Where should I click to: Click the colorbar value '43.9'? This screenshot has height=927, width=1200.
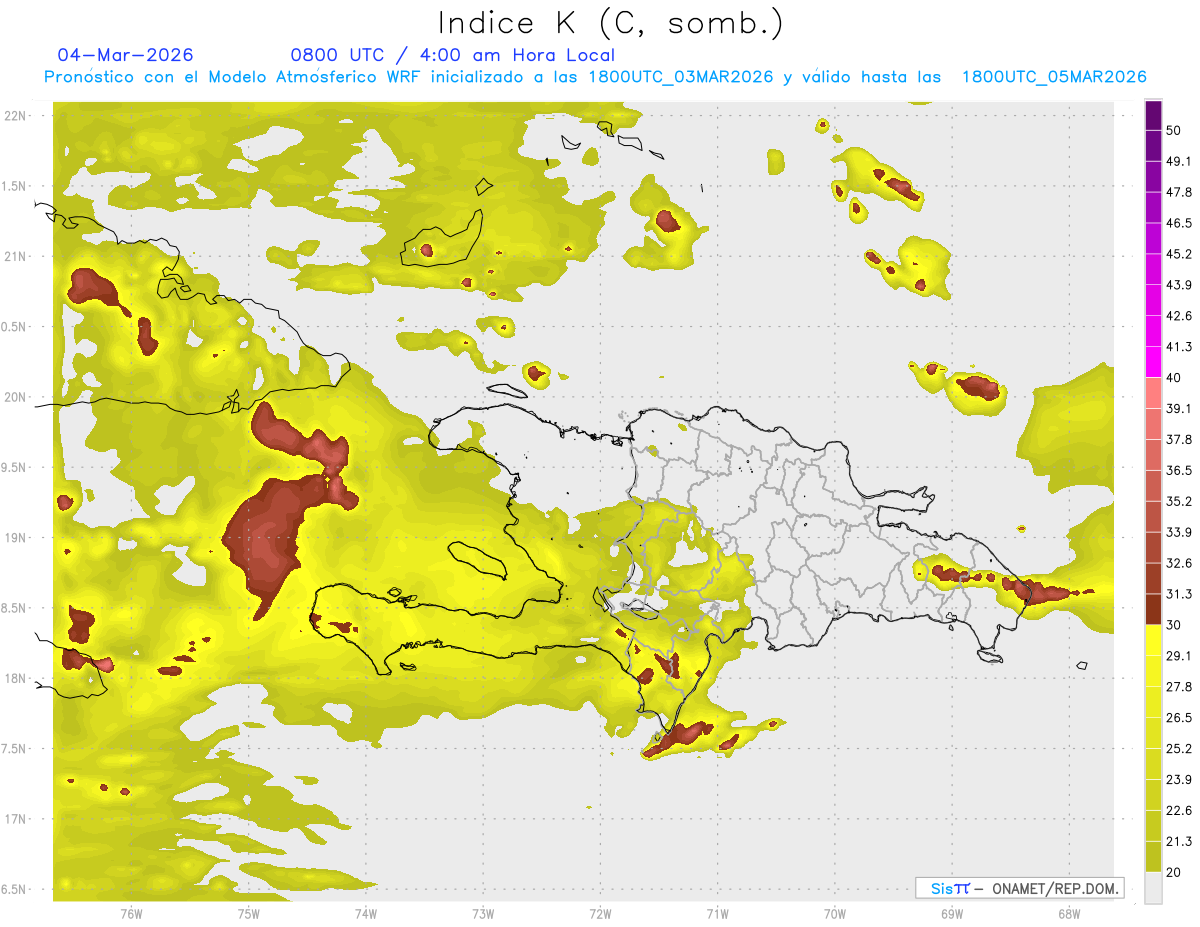coord(1179,285)
